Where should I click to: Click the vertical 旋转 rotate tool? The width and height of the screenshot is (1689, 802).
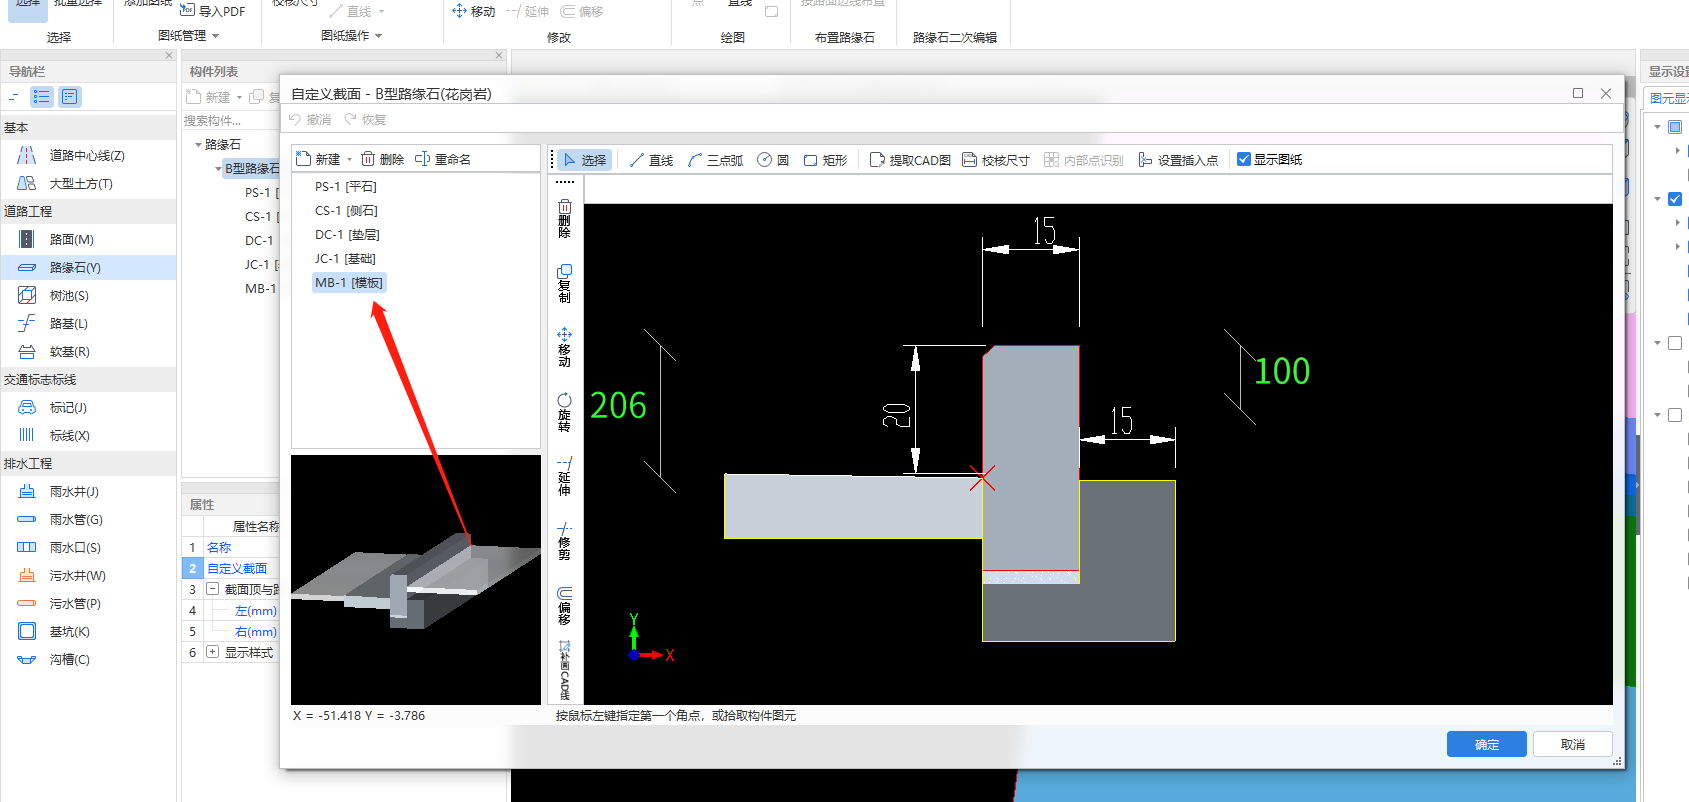564,412
